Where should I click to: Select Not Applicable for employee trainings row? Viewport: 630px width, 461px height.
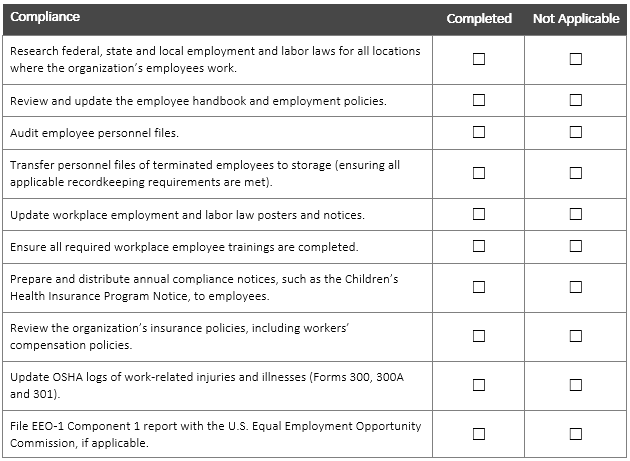pyautogui.click(x=576, y=246)
